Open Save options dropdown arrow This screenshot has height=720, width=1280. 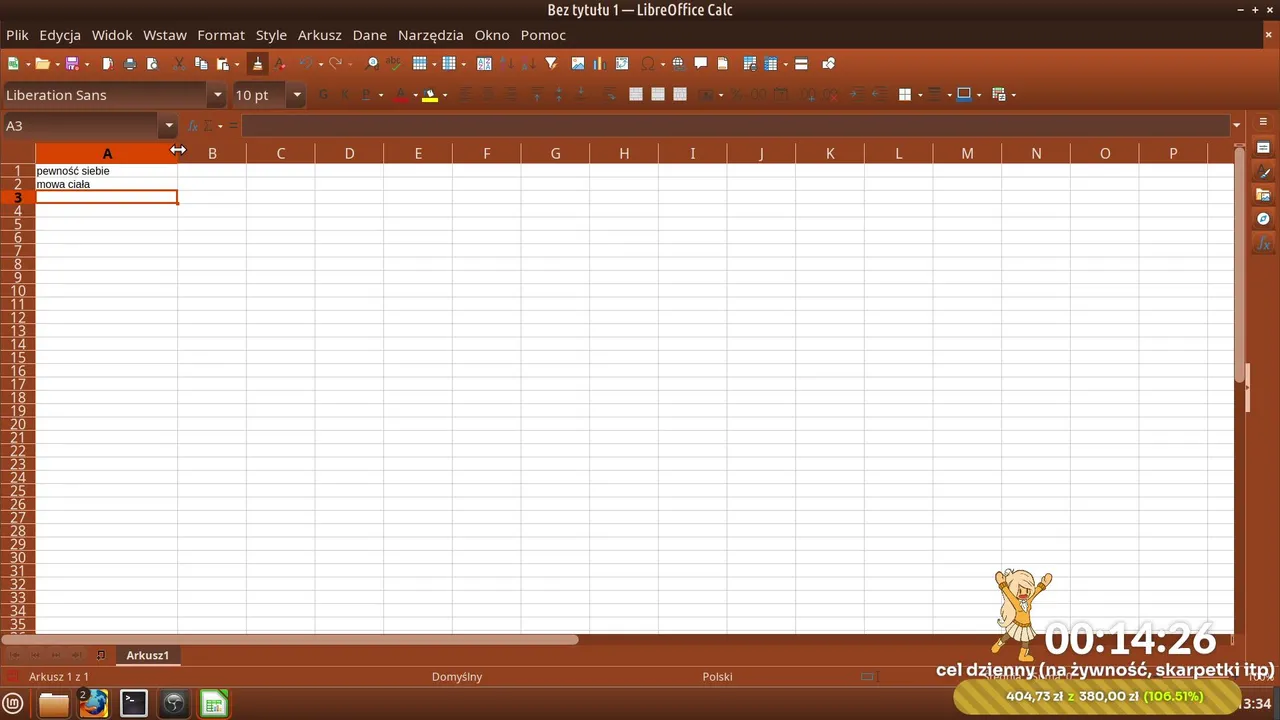(87, 64)
